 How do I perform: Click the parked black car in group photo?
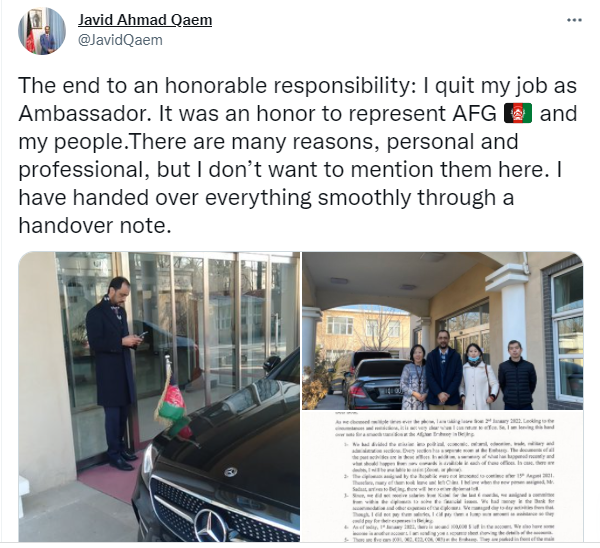(x=373, y=383)
